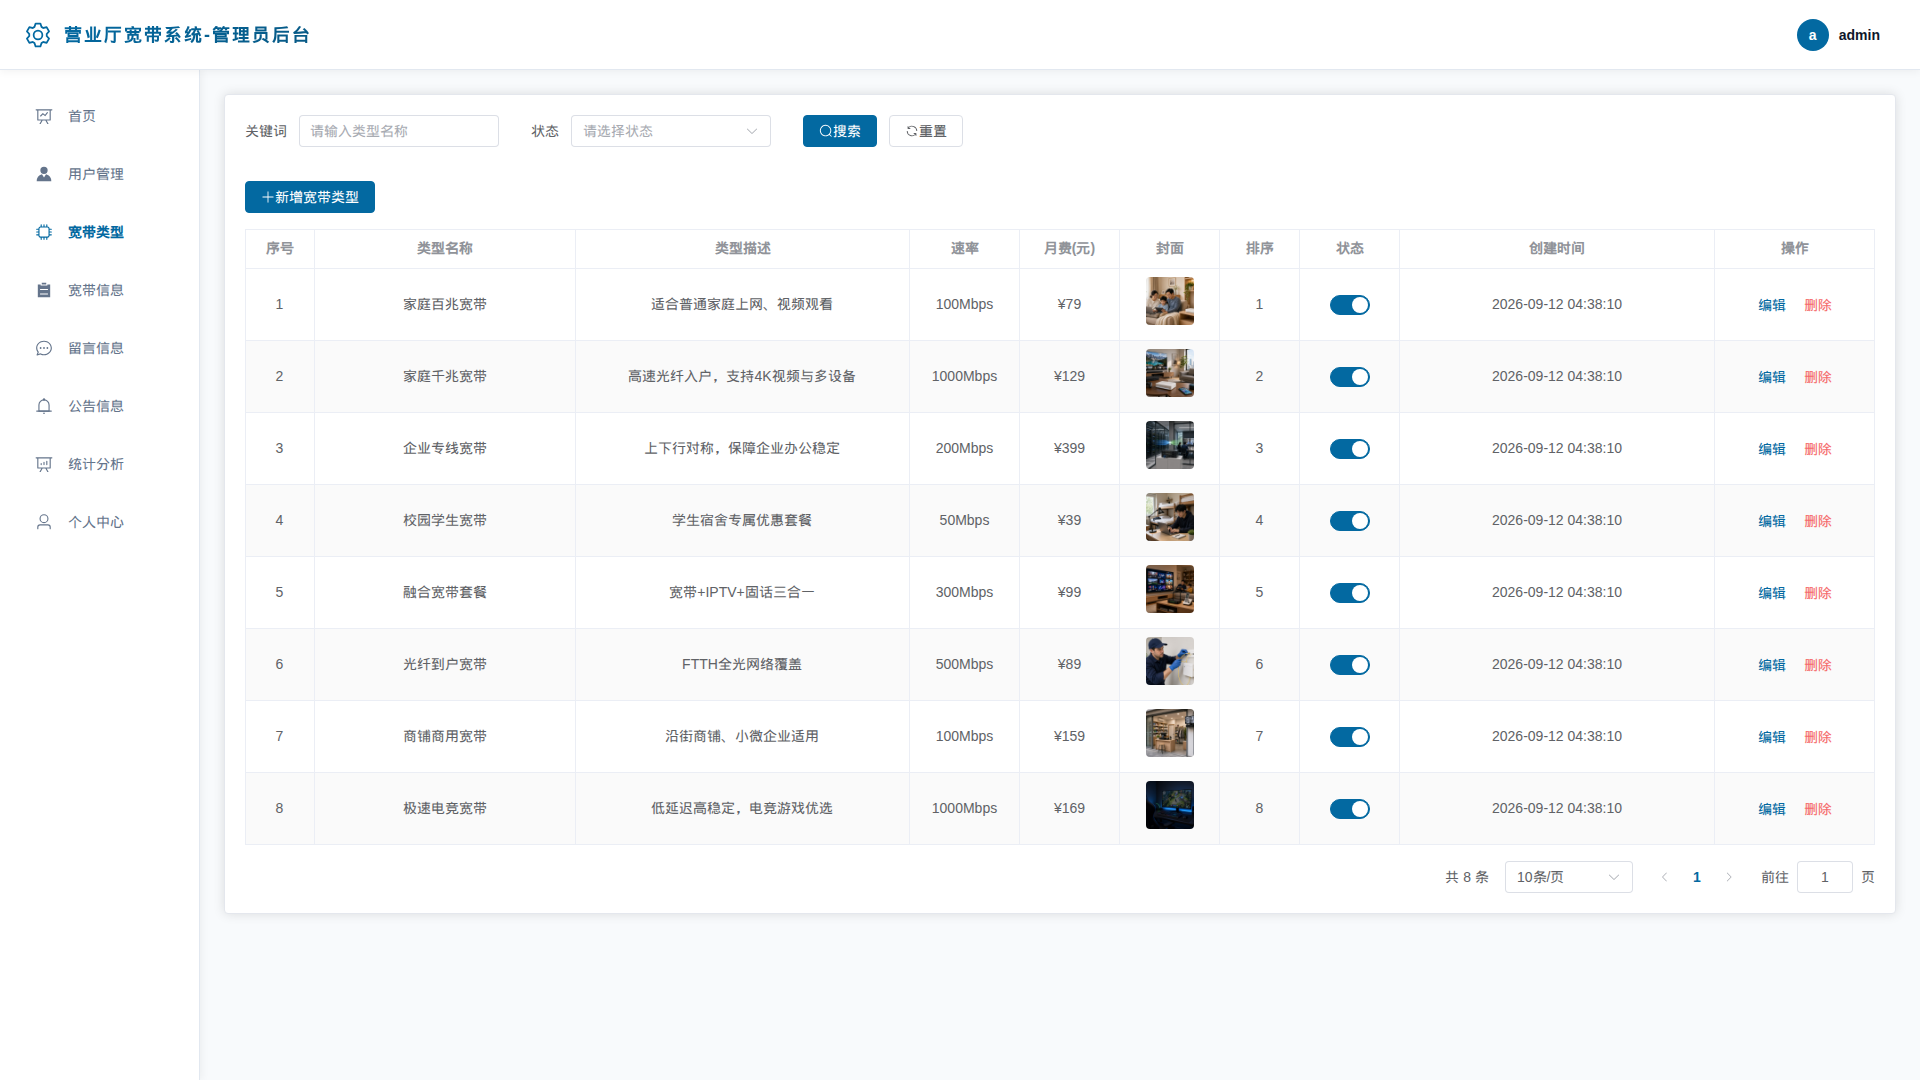Click the 重置 button
The image size is (1920, 1080).
click(925, 131)
